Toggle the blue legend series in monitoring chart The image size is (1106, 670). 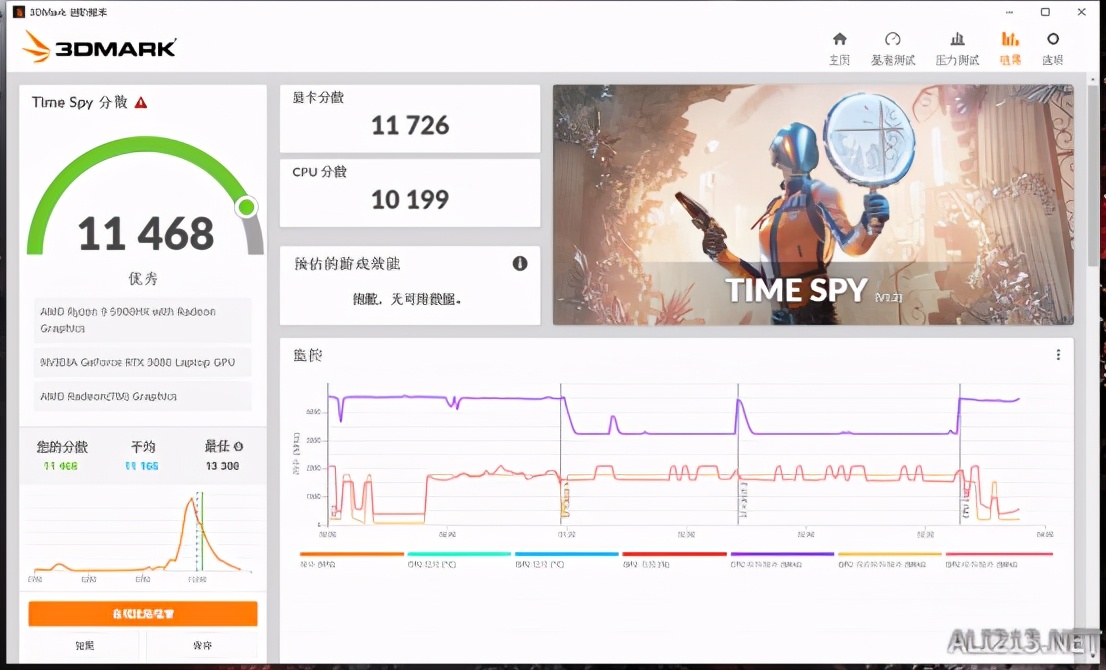[x=566, y=559]
